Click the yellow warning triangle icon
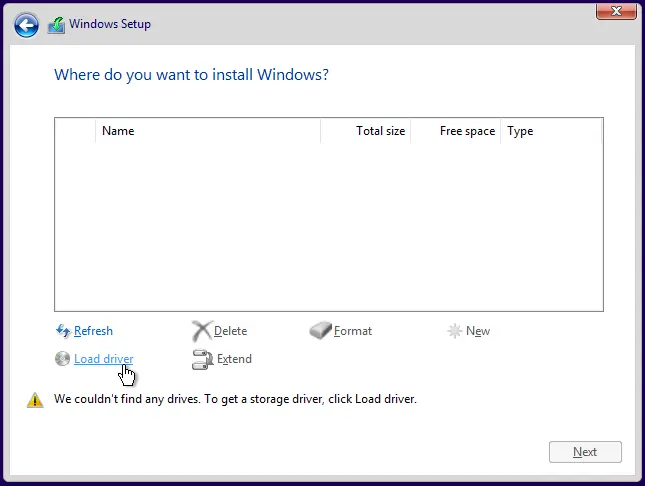 click(35, 400)
